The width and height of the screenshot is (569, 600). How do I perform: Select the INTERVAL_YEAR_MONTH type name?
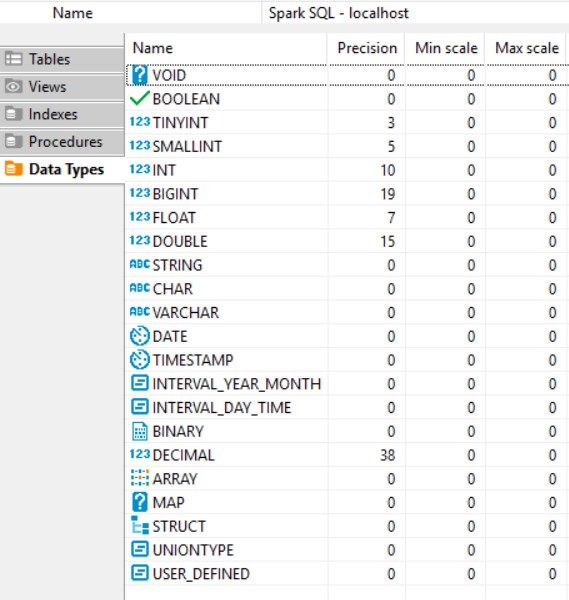[x=236, y=384]
